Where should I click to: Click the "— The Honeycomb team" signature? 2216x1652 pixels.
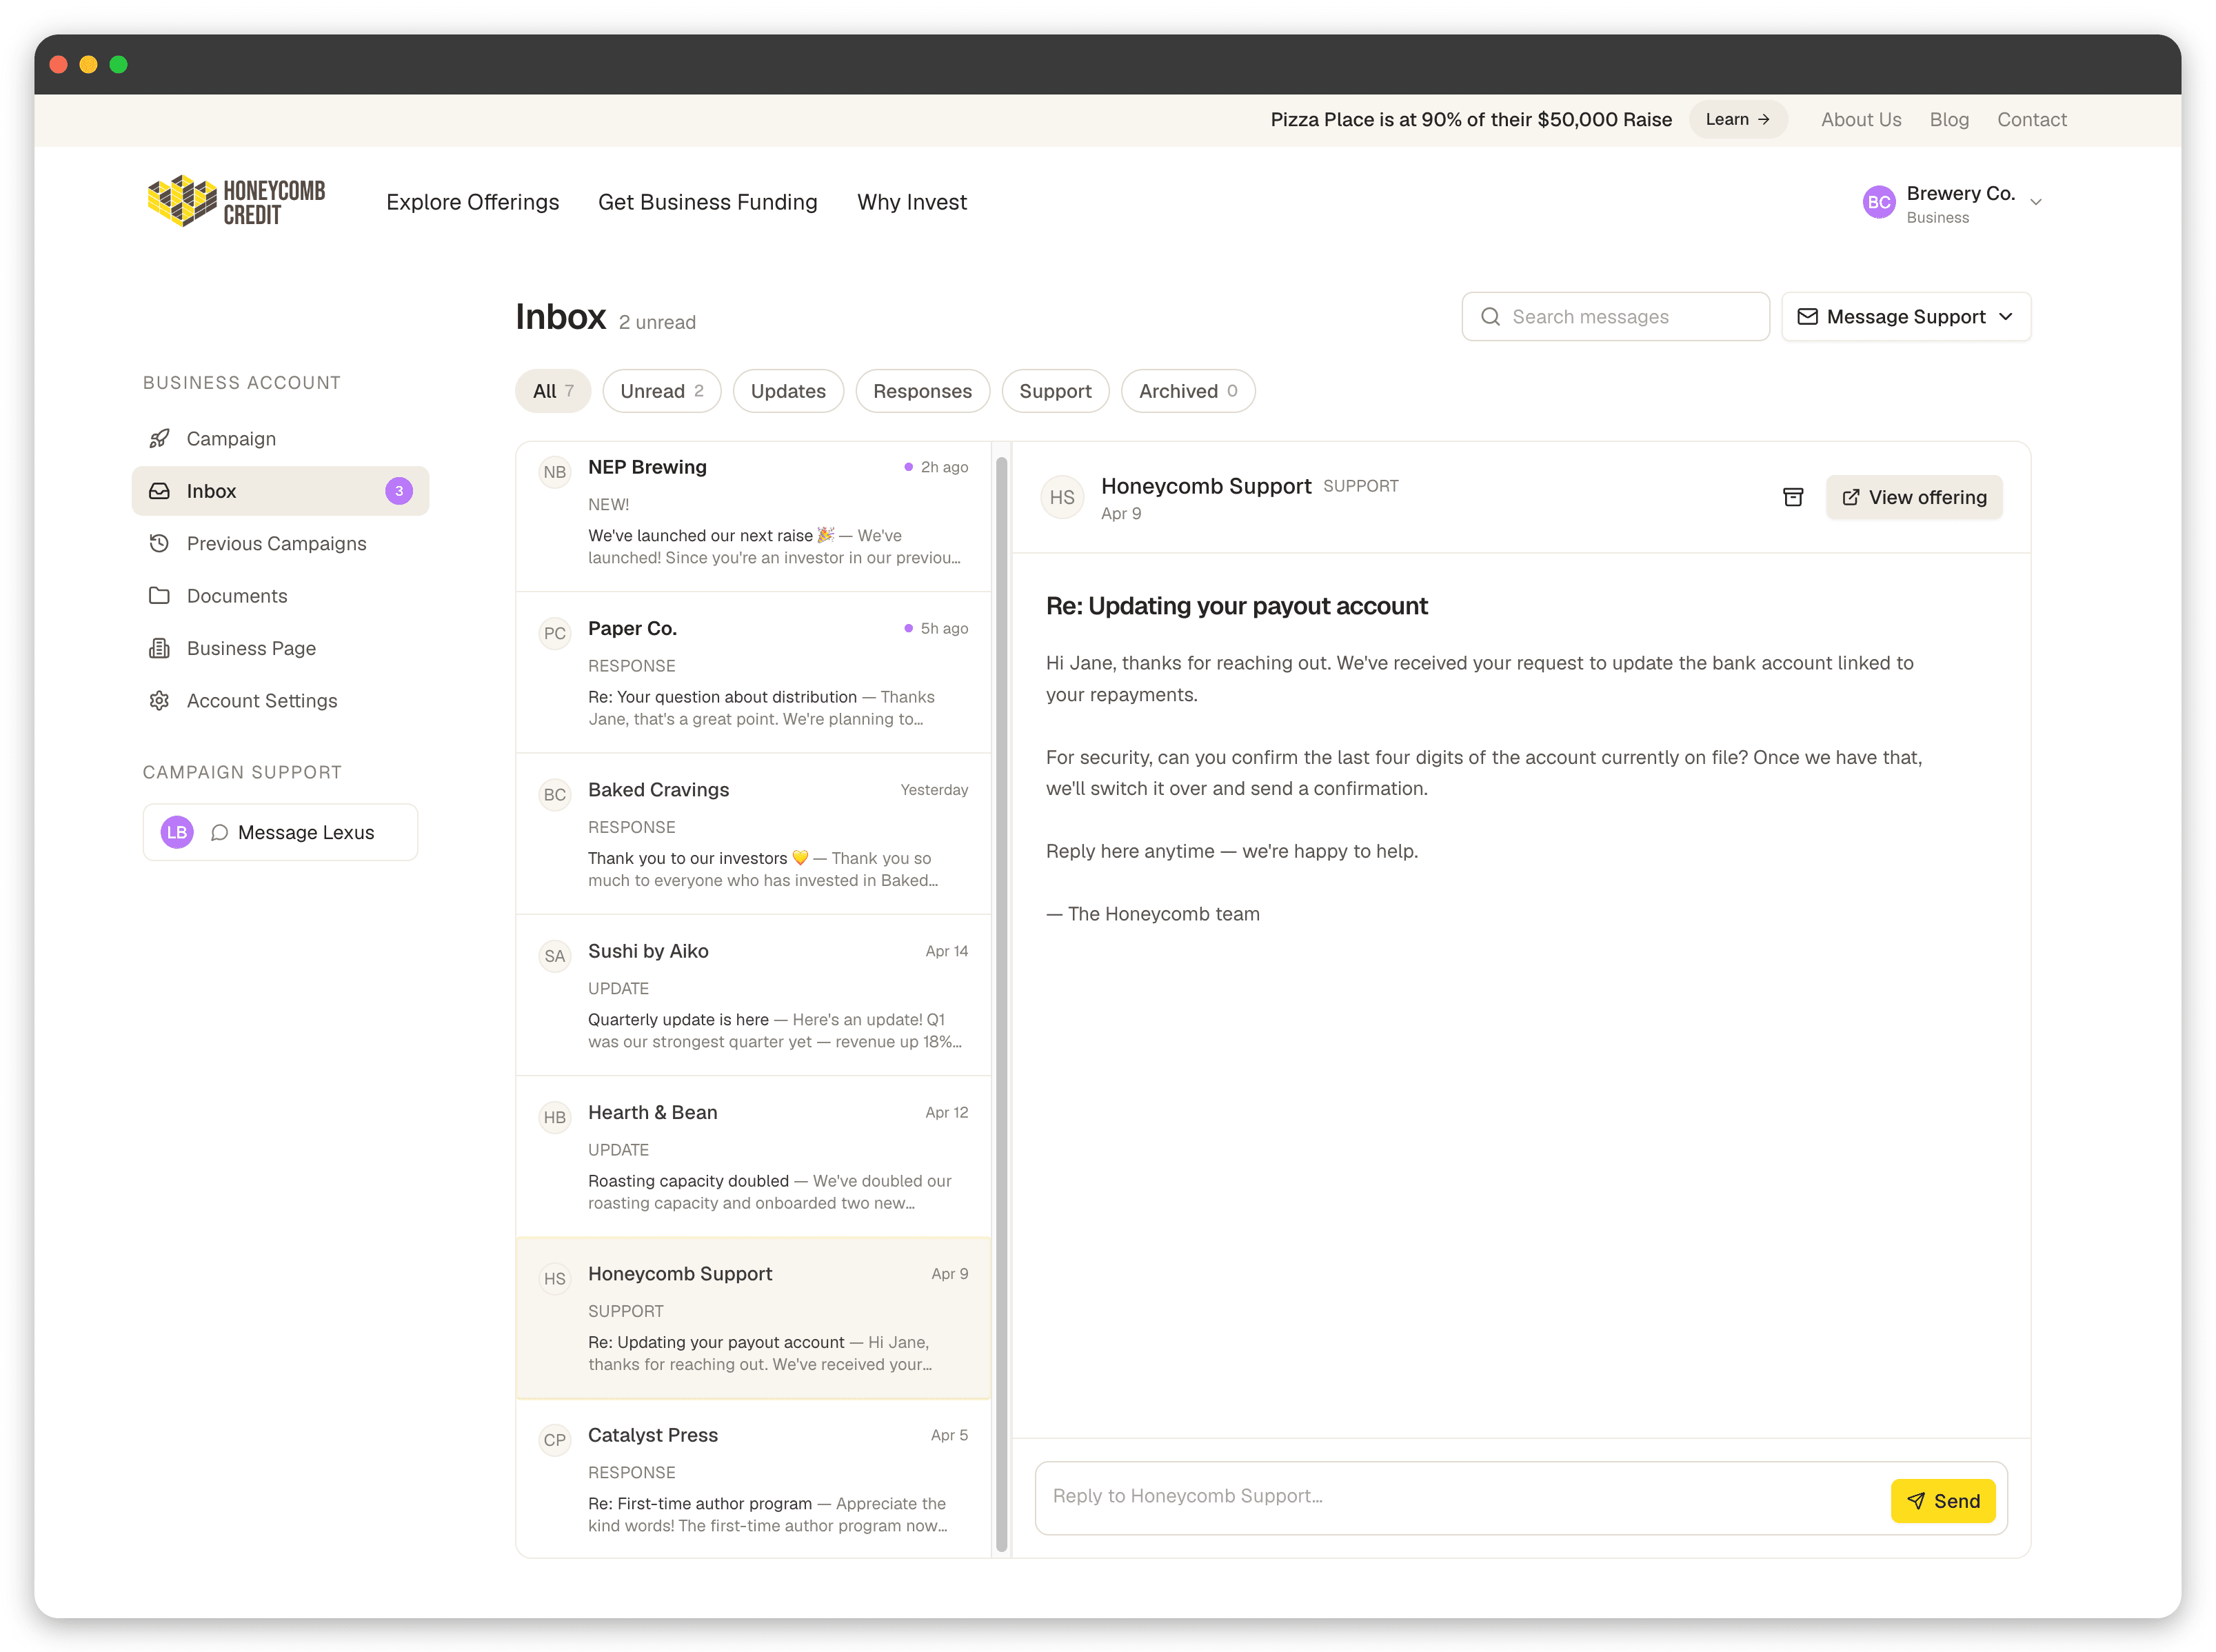coord(1153,914)
